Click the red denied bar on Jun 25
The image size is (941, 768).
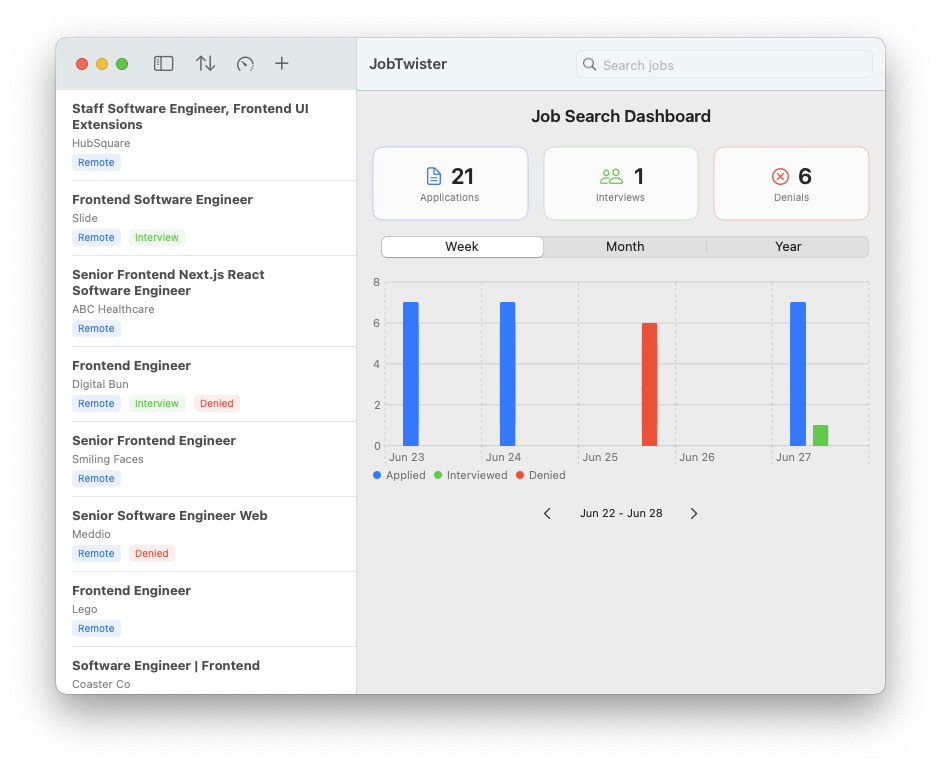649,385
